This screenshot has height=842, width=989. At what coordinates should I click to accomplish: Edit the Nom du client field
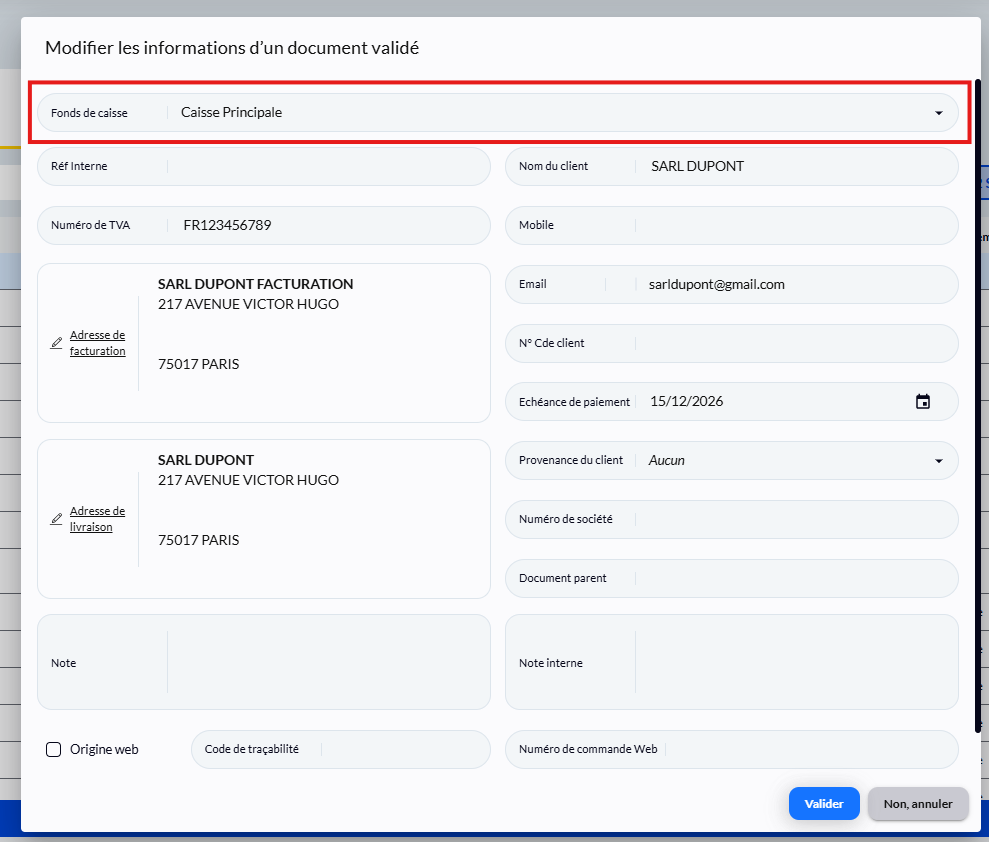(x=732, y=167)
